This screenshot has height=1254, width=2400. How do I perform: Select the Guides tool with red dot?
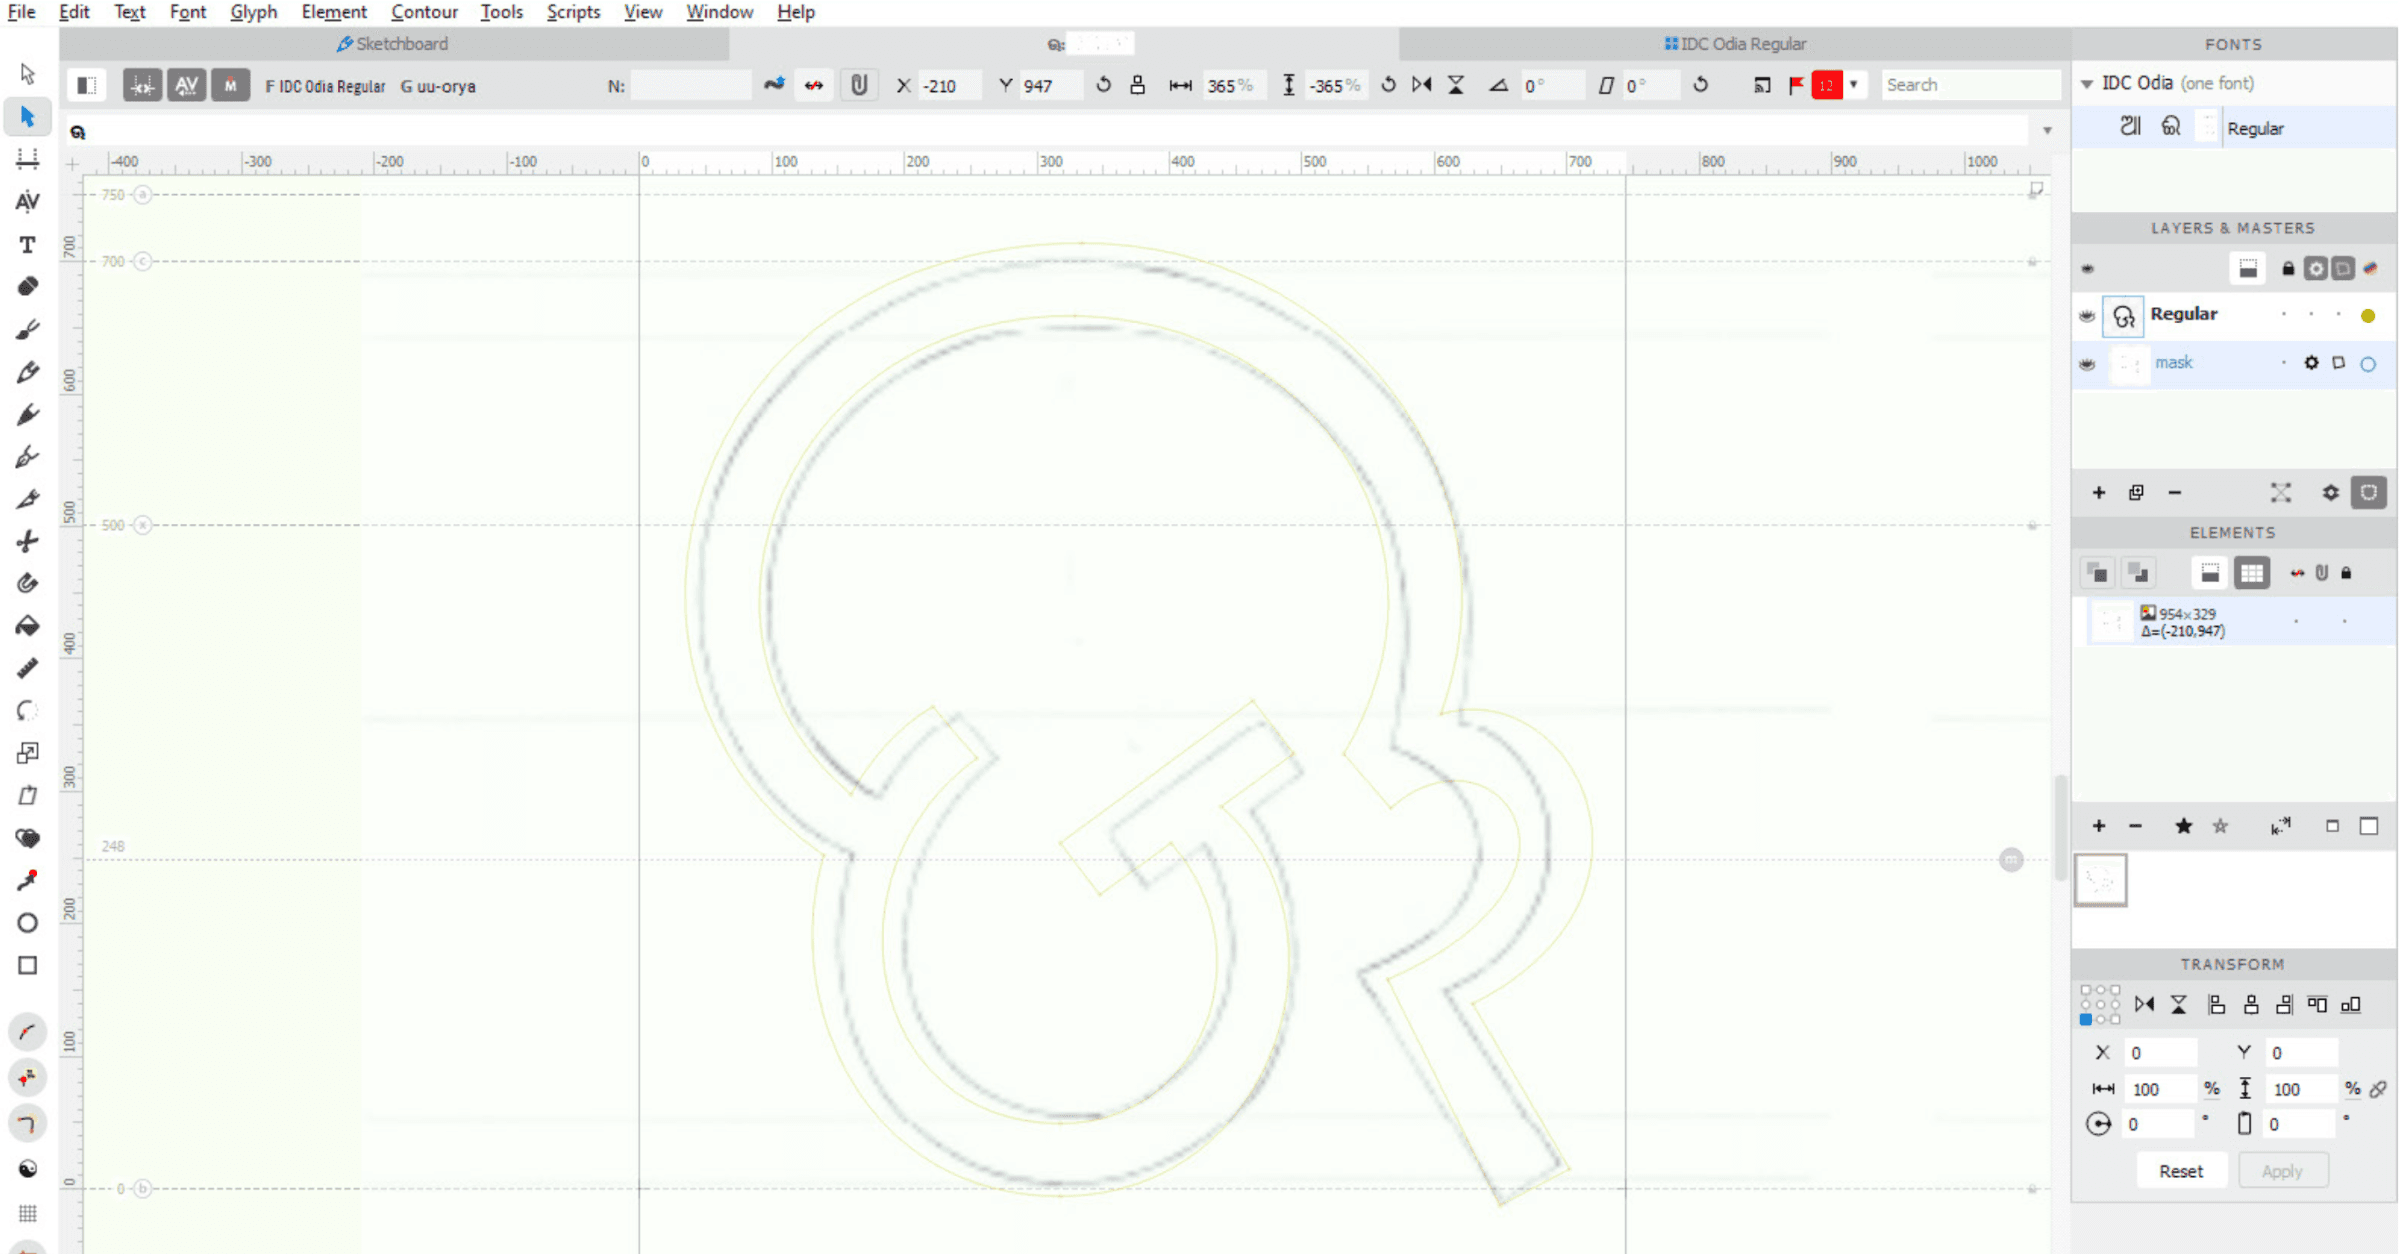28,880
